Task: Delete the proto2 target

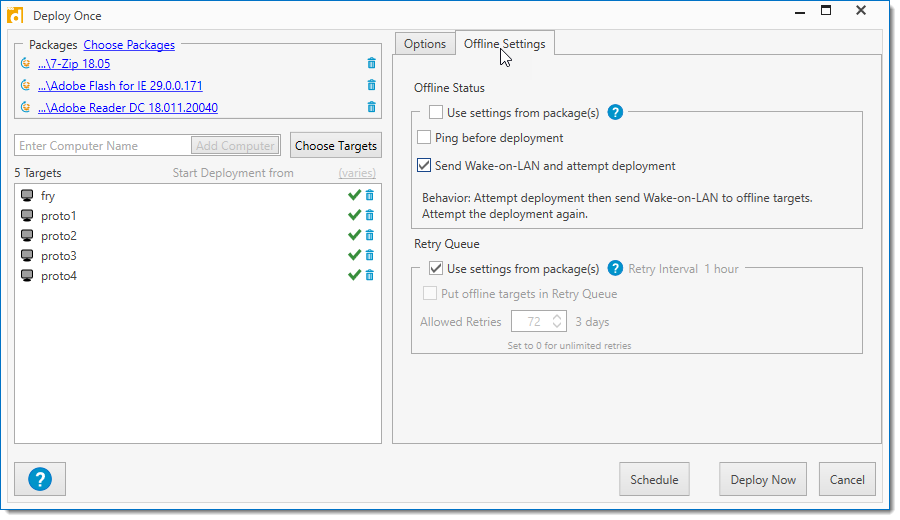Action: click(369, 236)
